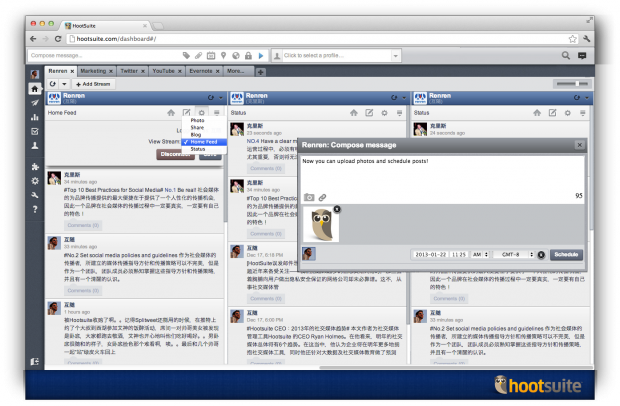
Task: Open the Home Feed Renren stream header dropdown arrow
Action: coord(221,97)
